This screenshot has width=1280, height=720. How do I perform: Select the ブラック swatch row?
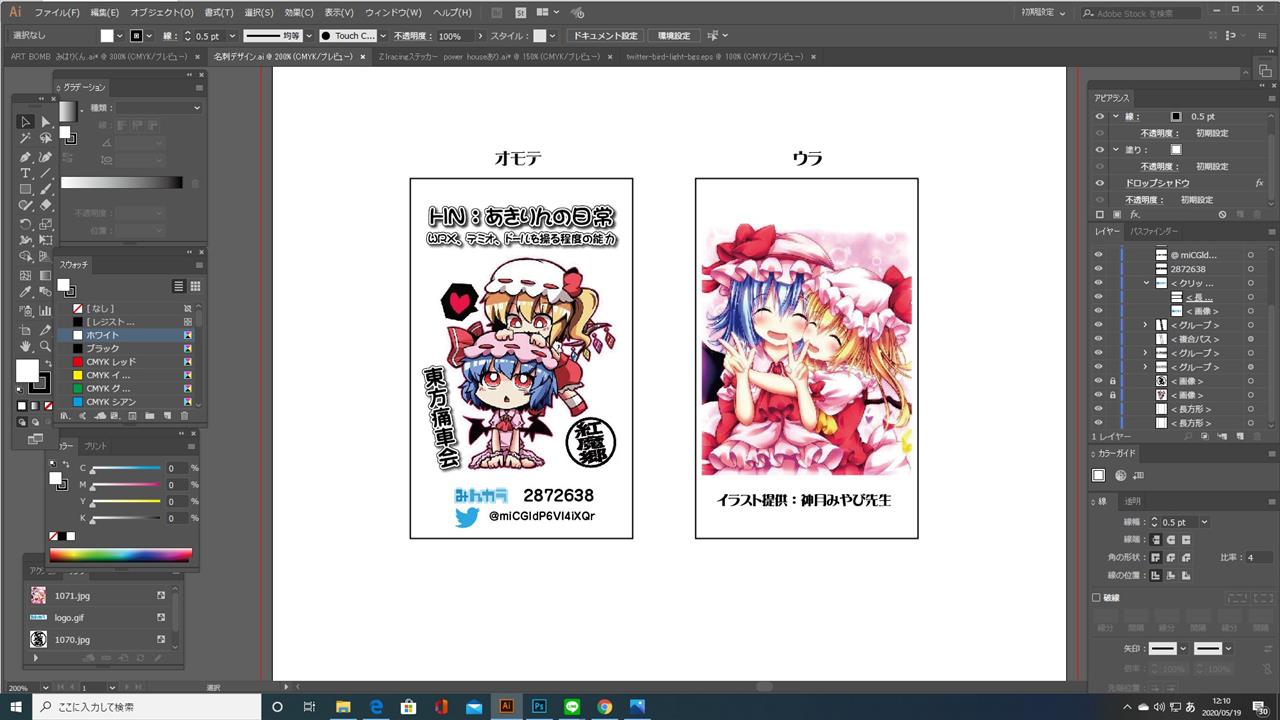click(x=127, y=348)
